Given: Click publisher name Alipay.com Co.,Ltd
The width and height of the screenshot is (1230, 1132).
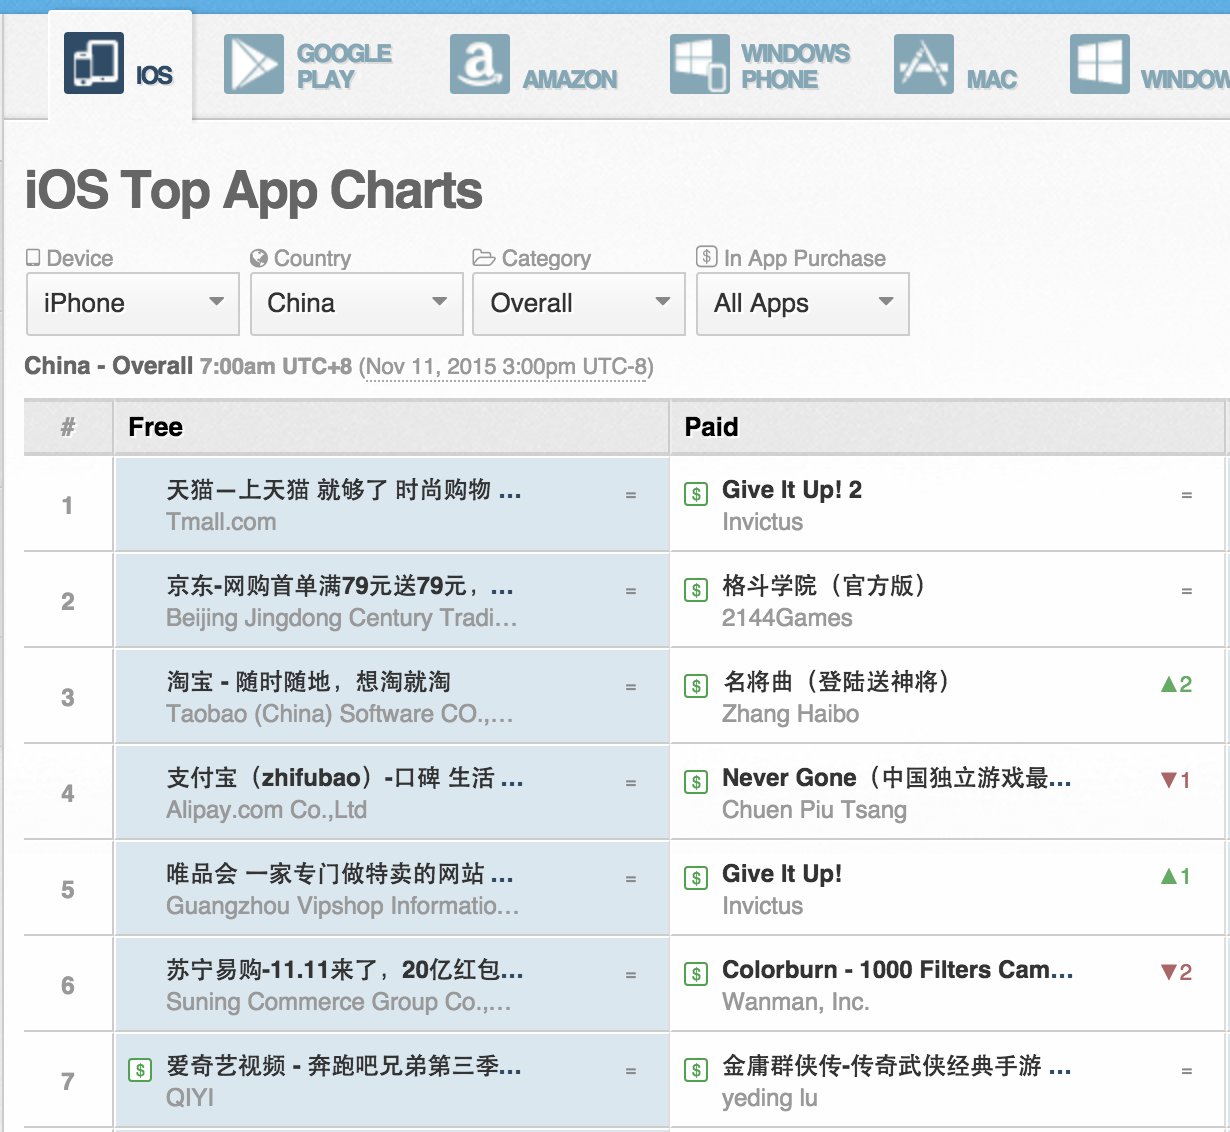Looking at the screenshot, I should 266,810.
